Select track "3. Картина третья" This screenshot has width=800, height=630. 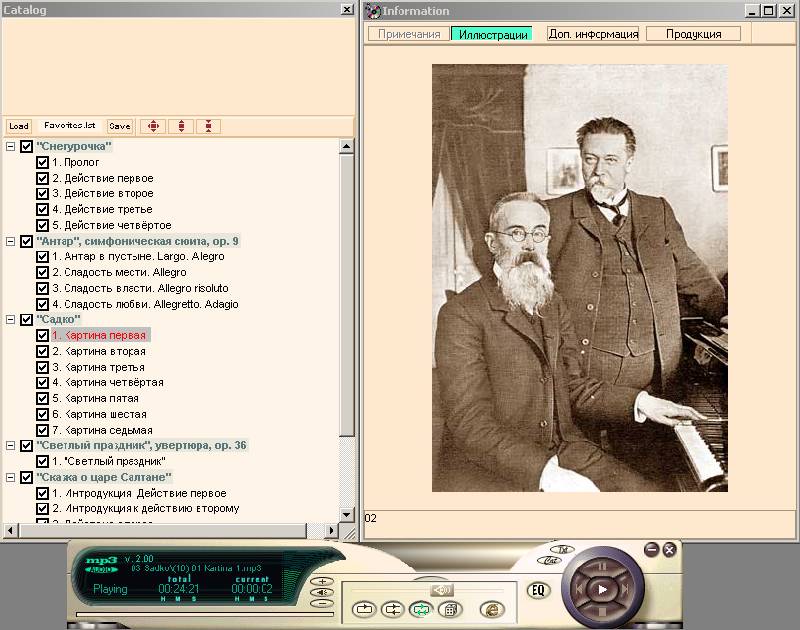tap(98, 367)
